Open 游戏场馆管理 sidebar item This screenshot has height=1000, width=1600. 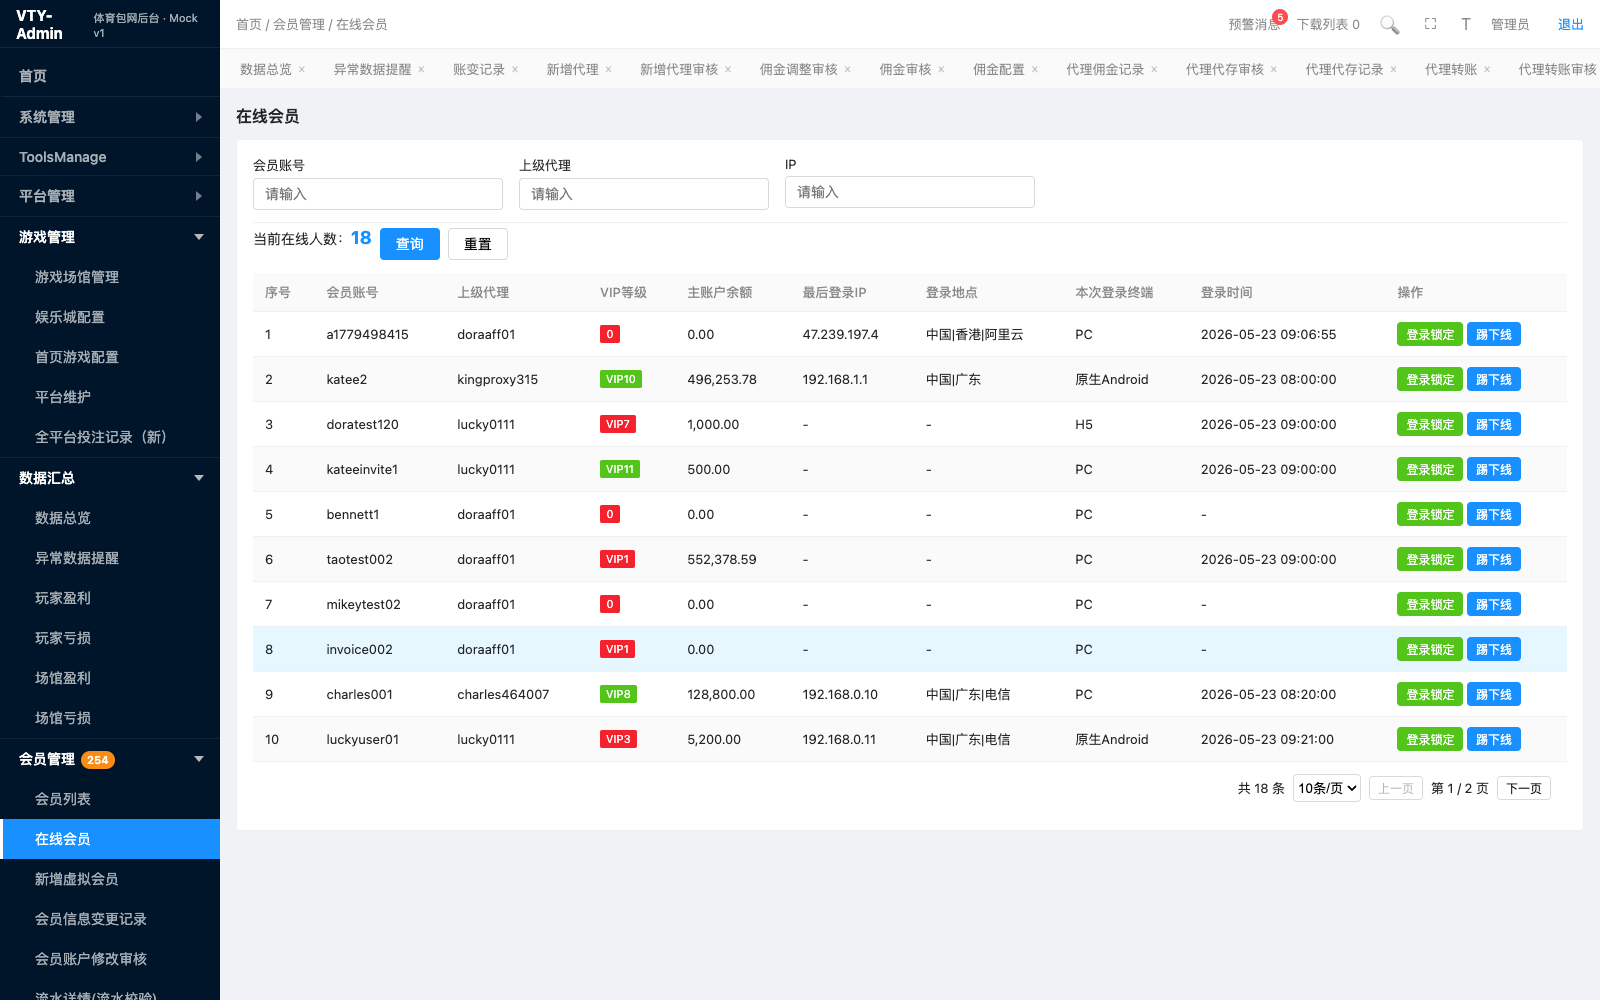click(x=110, y=277)
